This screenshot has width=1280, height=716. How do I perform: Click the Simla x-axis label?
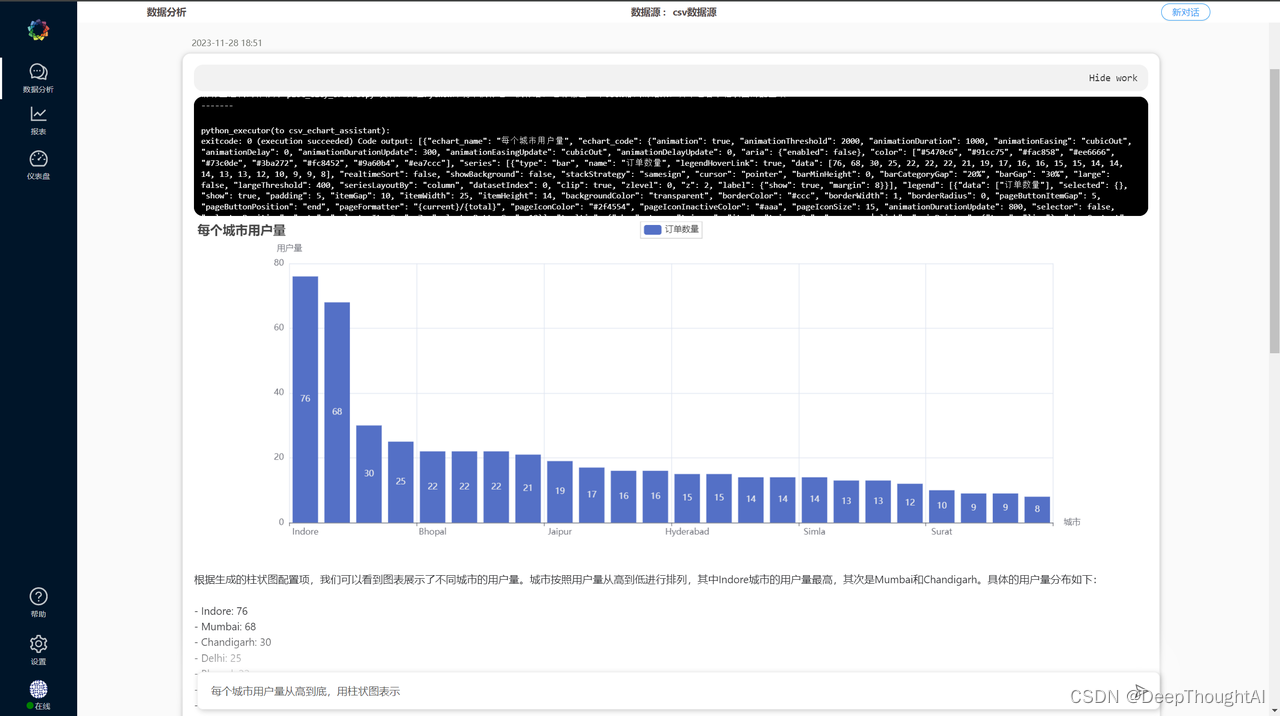pos(814,532)
